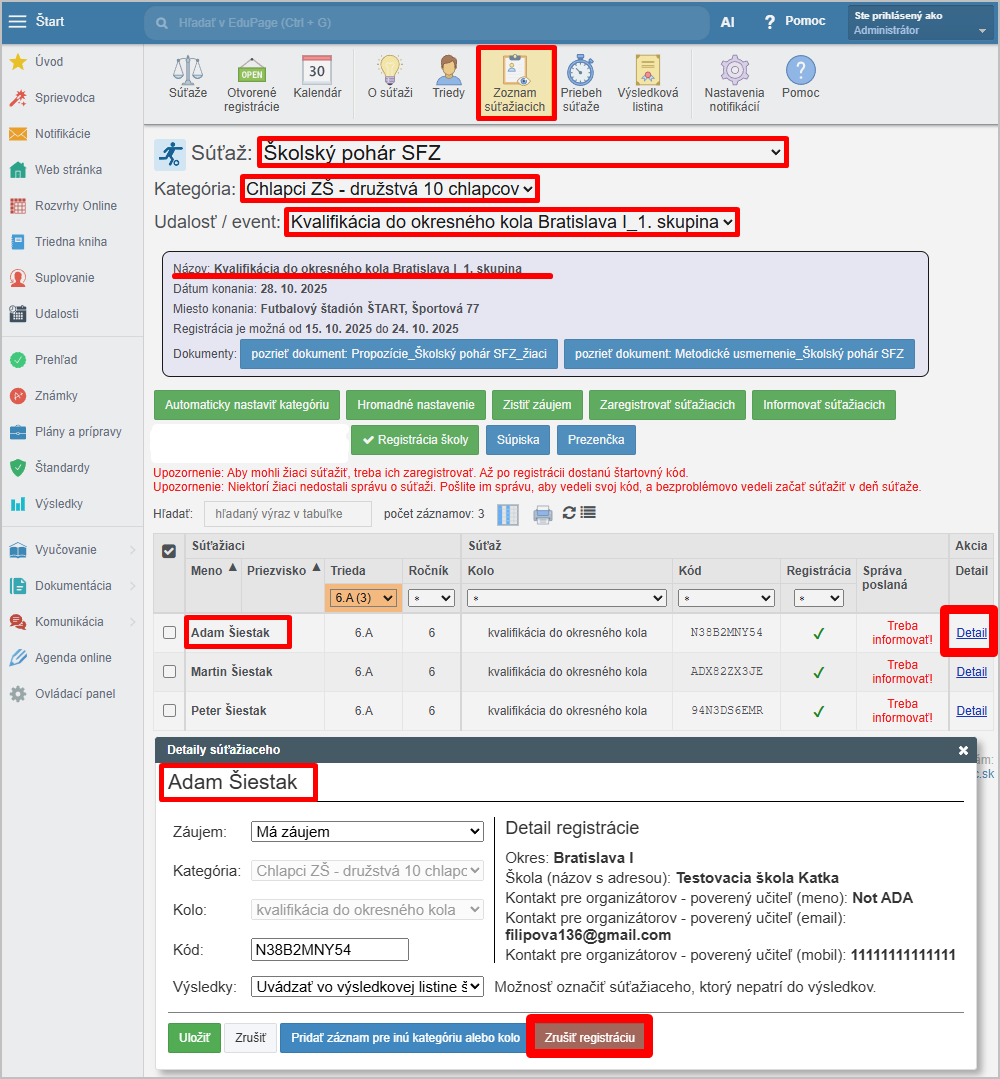
Task: Open Známky in the left sidebar
Action: click(56, 396)
